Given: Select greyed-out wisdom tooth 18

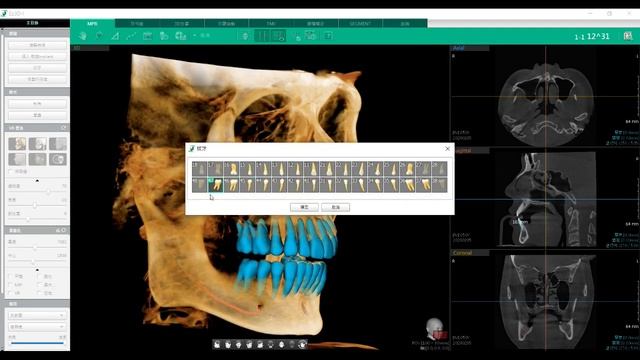Looking at the screenshot, I should point(200,169).
